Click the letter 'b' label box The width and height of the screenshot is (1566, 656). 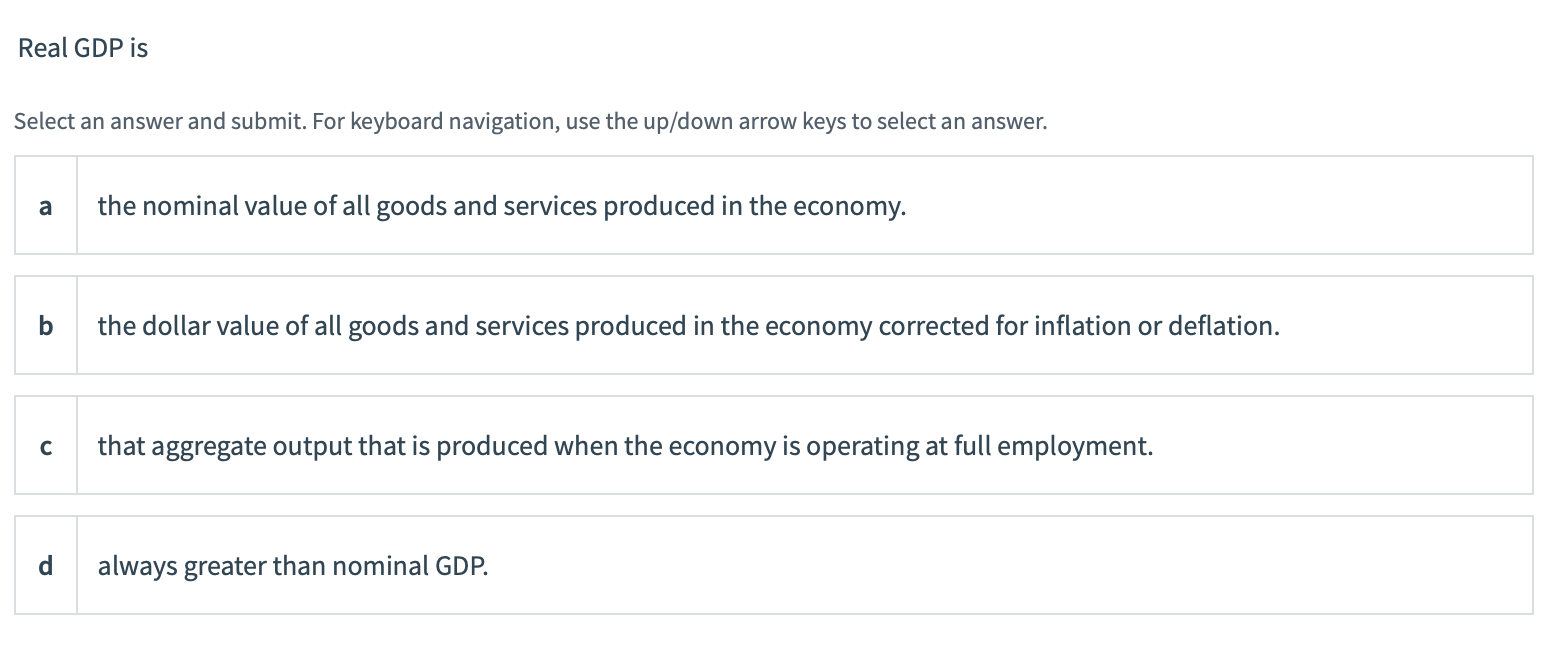(x=45, y=325)
